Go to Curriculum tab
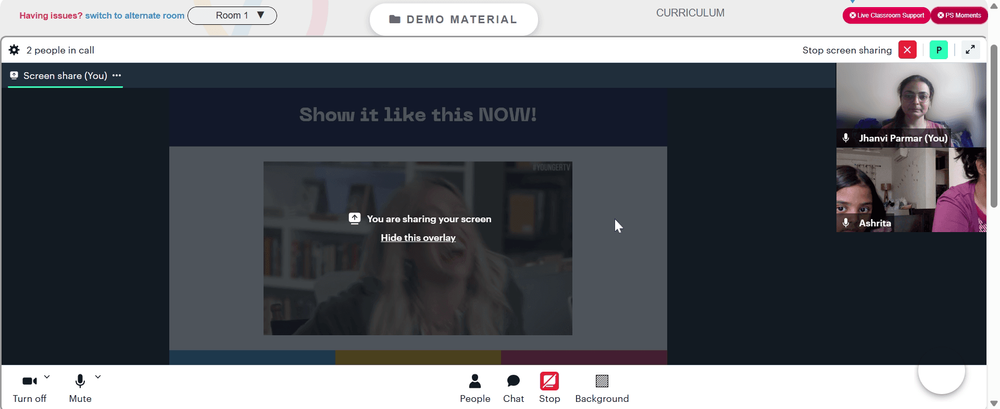The width and height of the screenshot is (1000, 409). [690, 13]
